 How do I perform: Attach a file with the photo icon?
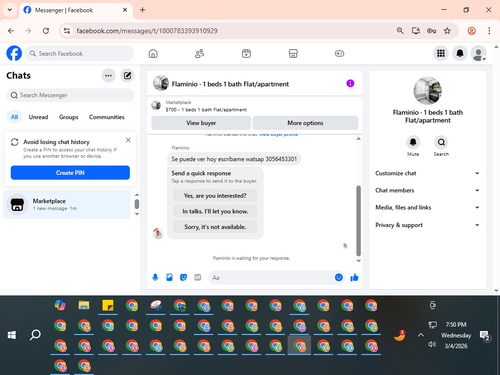pyautogui.click(x=169, y=277)
